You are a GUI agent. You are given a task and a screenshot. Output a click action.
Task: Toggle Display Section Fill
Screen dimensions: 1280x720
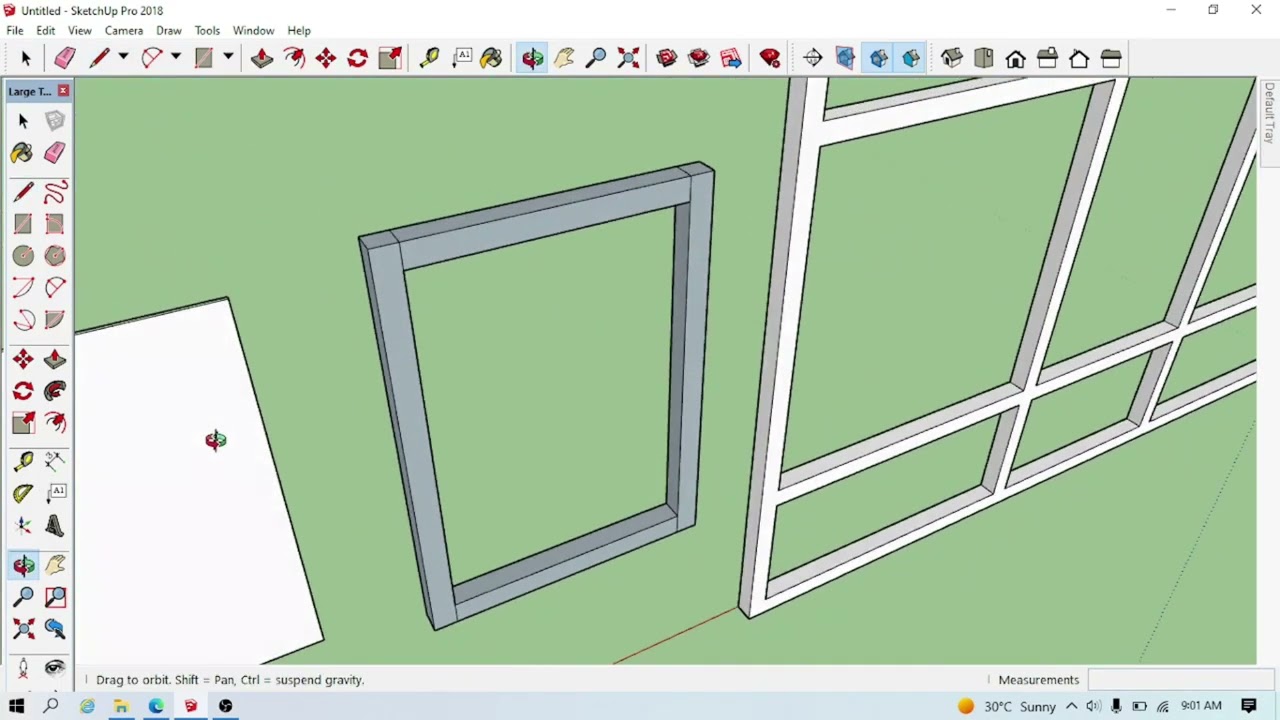click(911, 58)
